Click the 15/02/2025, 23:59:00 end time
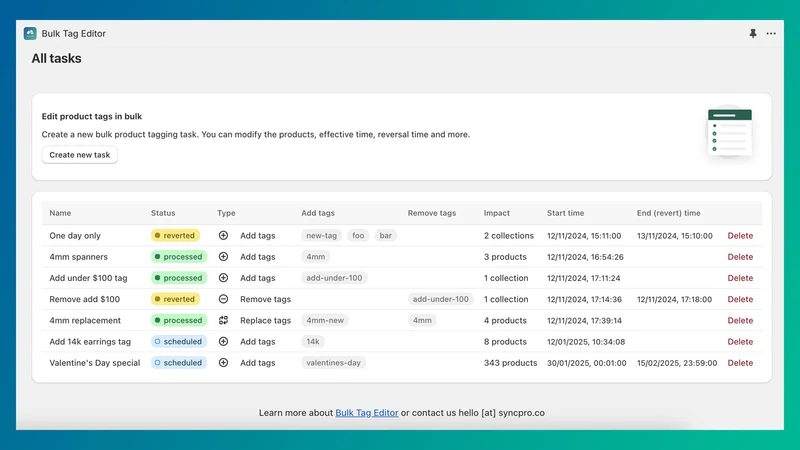Viewport: 800px width, 450px height. pos(677,363)
